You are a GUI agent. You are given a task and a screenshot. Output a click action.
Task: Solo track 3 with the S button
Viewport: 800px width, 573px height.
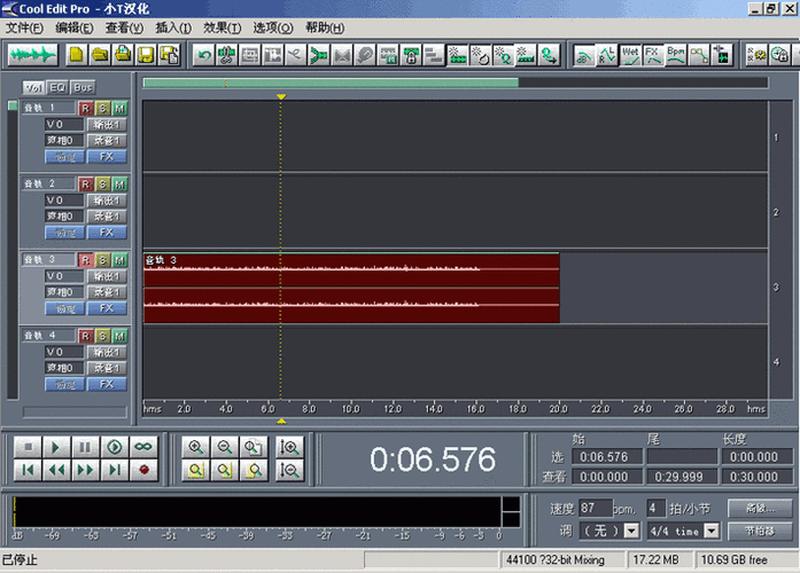pyautogui.click(x=103, y=260)
